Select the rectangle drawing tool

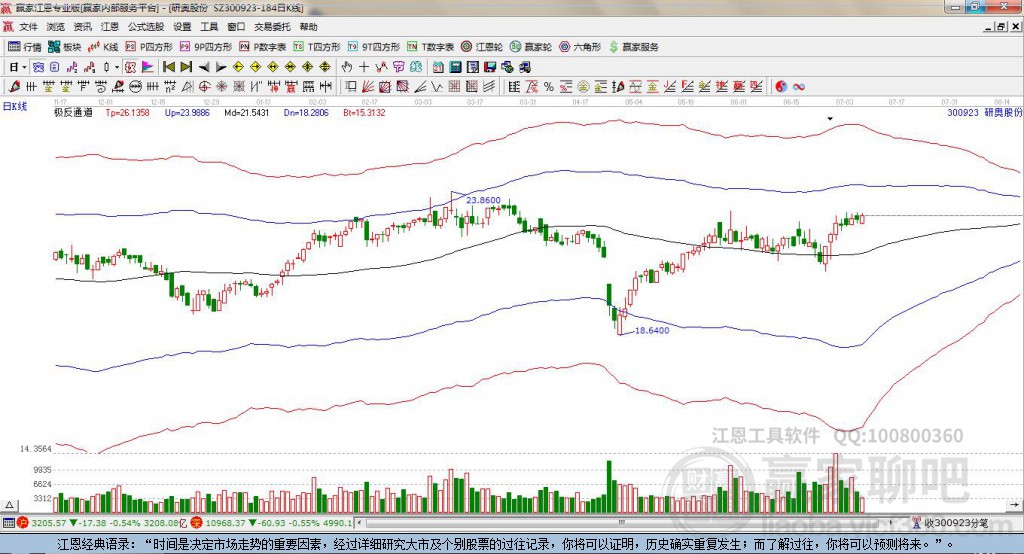pos(351,86)
